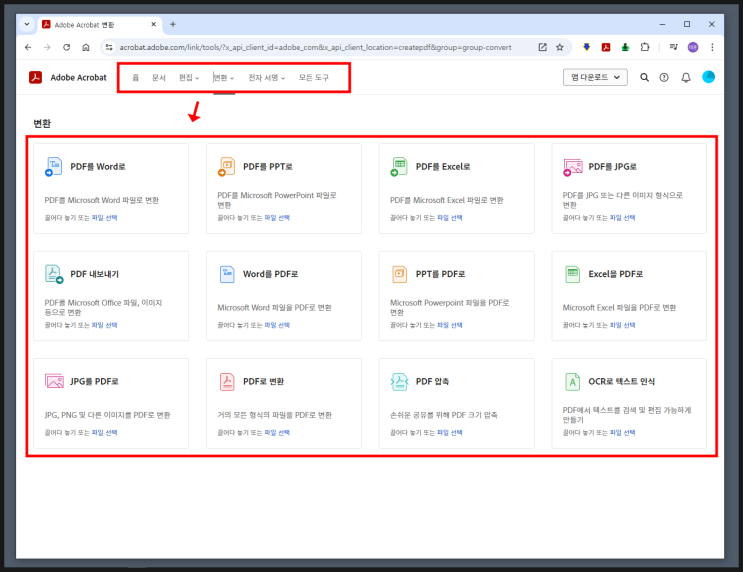Image resolution: width=743 pixels, height=572 pixels.
Task: Click 파일 선택 in PDF를 JPG로 card
Action: click(x=623, y=218)
